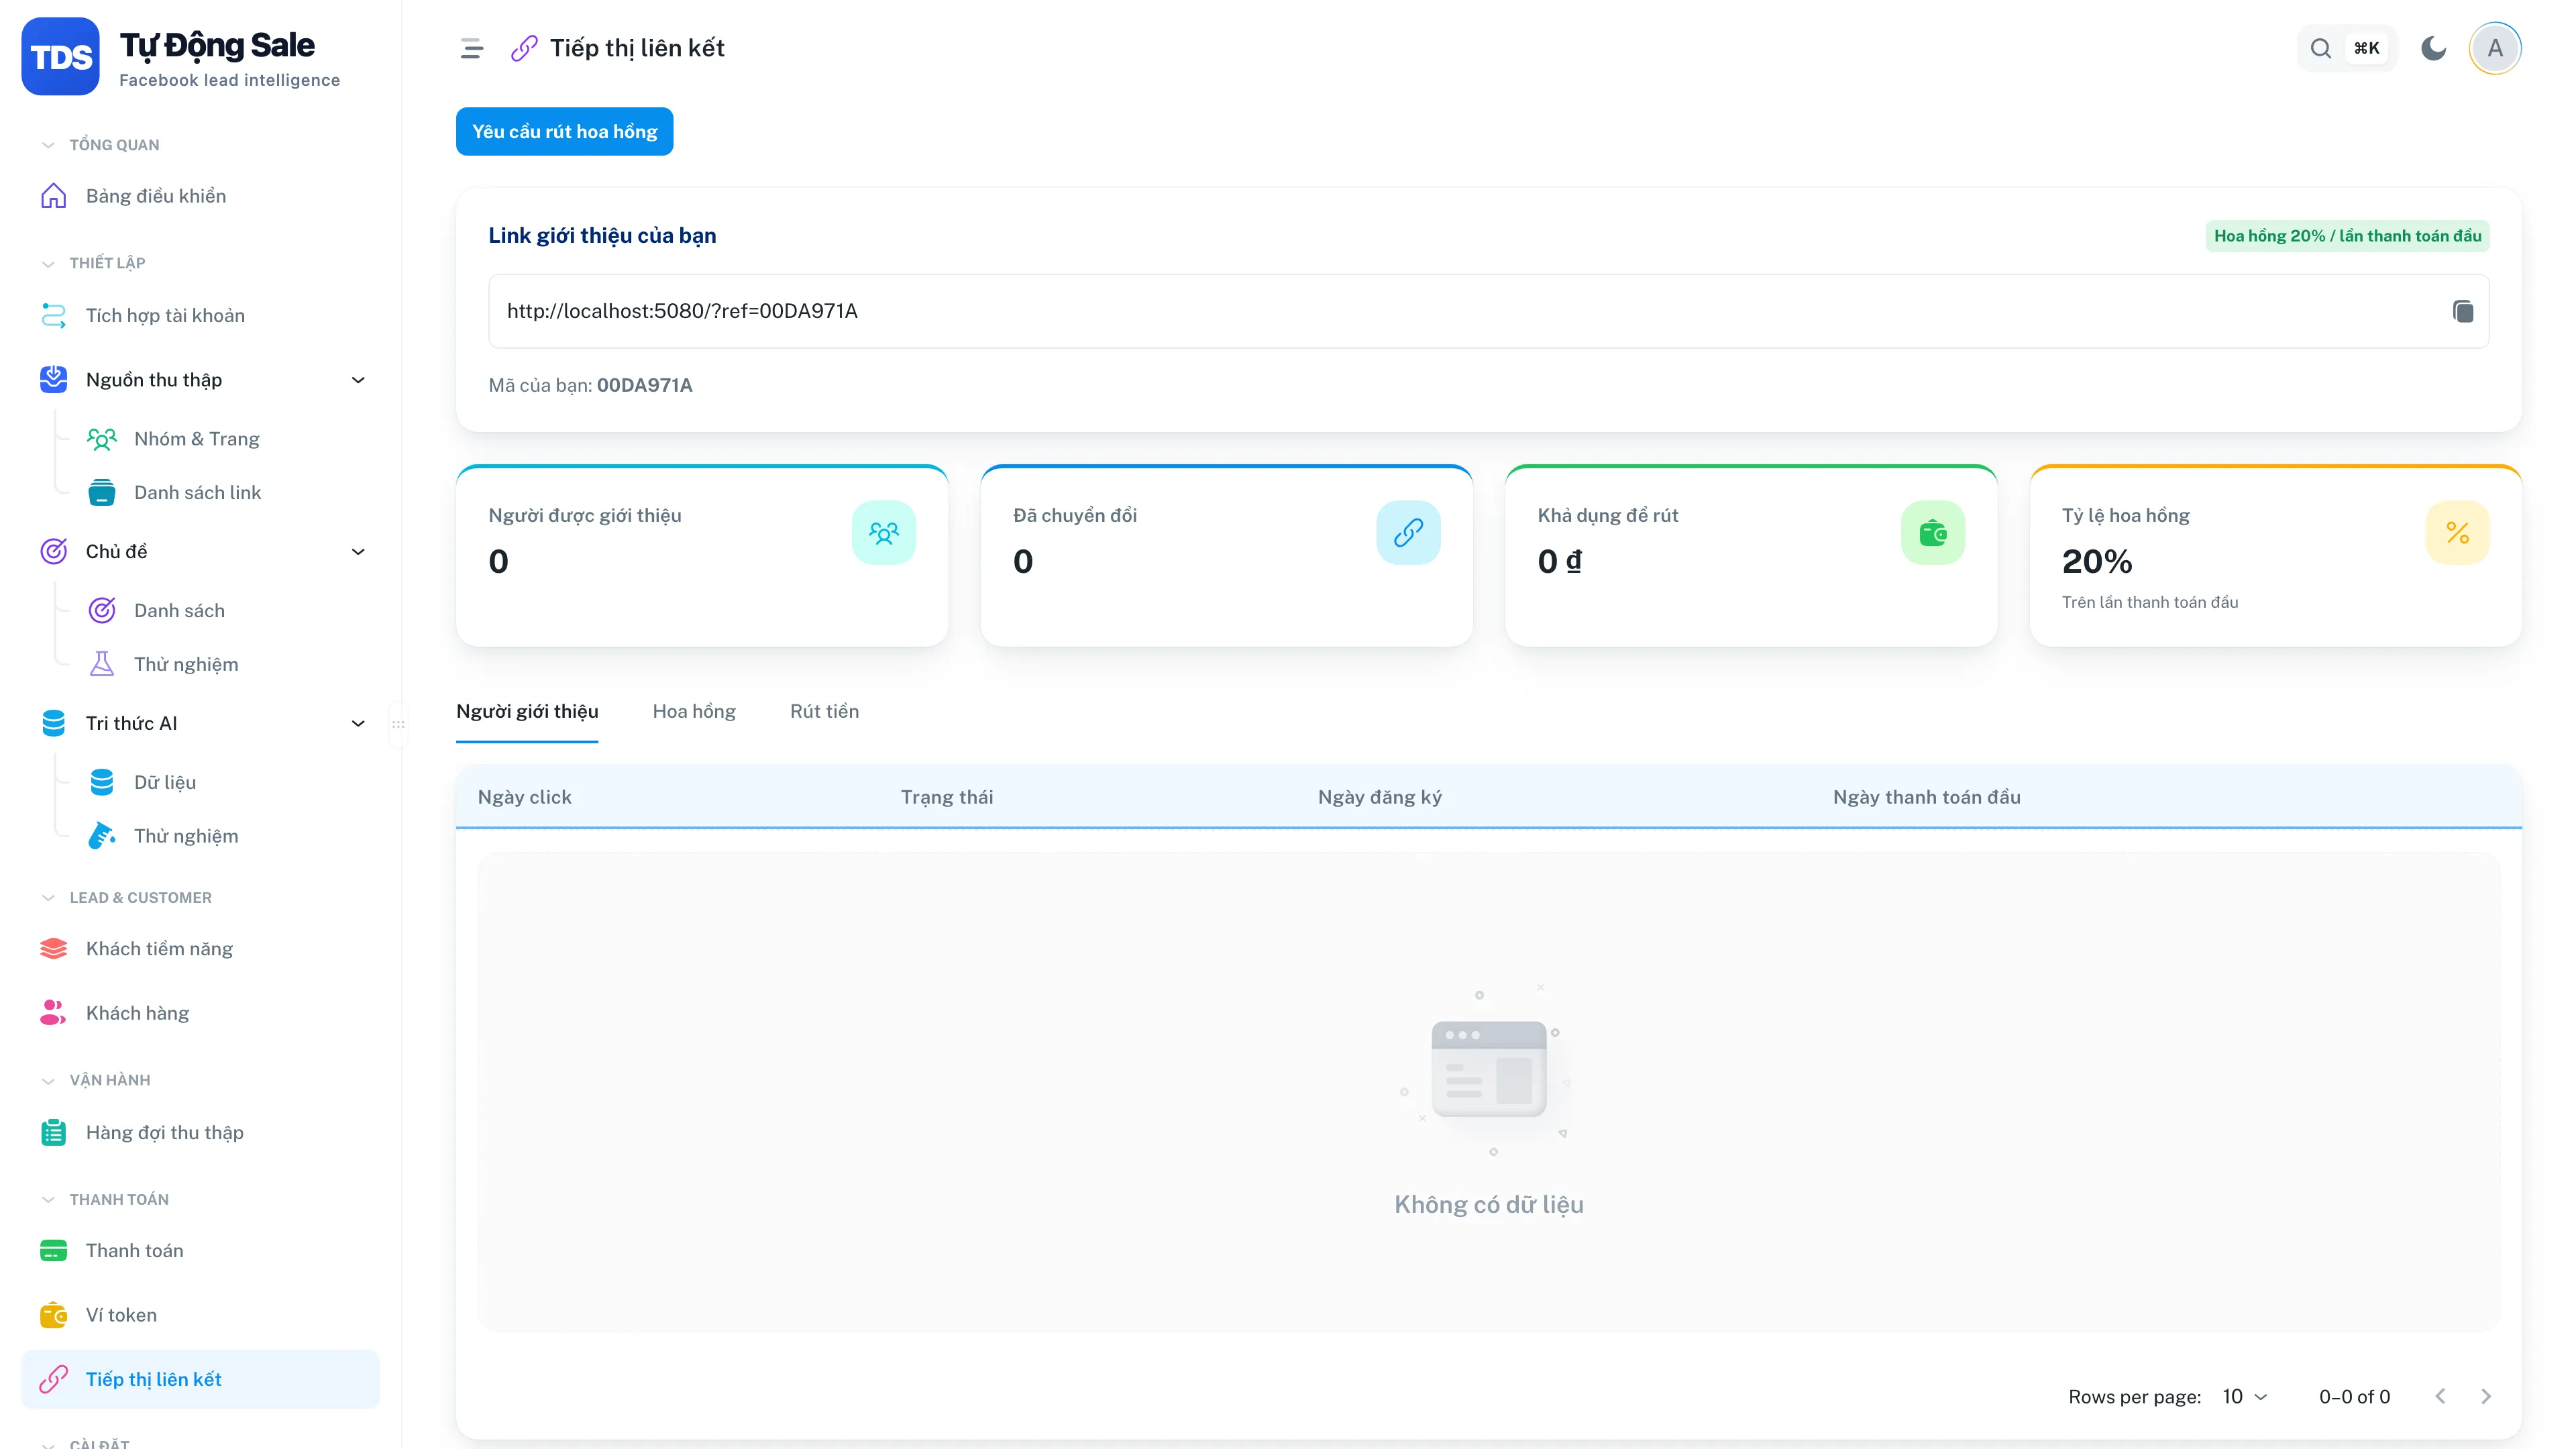Image resolution: width=2576 pixels, height=1449 pixels.
Task: Click the link icon beside page title
Action: pos(524,48)
